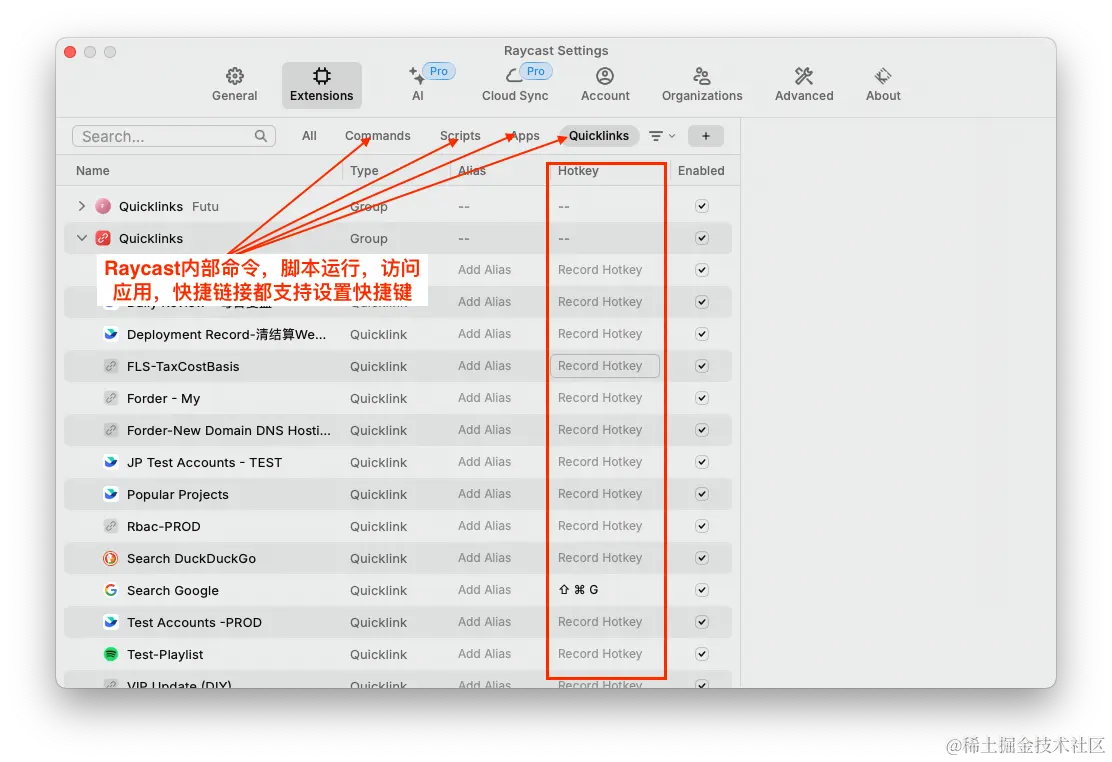Click the Deployment Record quicklink icon
Screen dimensions: 1112x762
pos(111,334)
